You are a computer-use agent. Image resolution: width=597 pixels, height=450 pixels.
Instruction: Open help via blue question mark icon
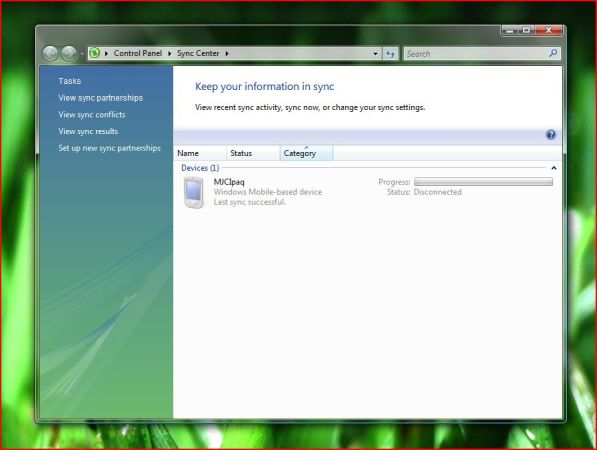click(x=551, y=134)
